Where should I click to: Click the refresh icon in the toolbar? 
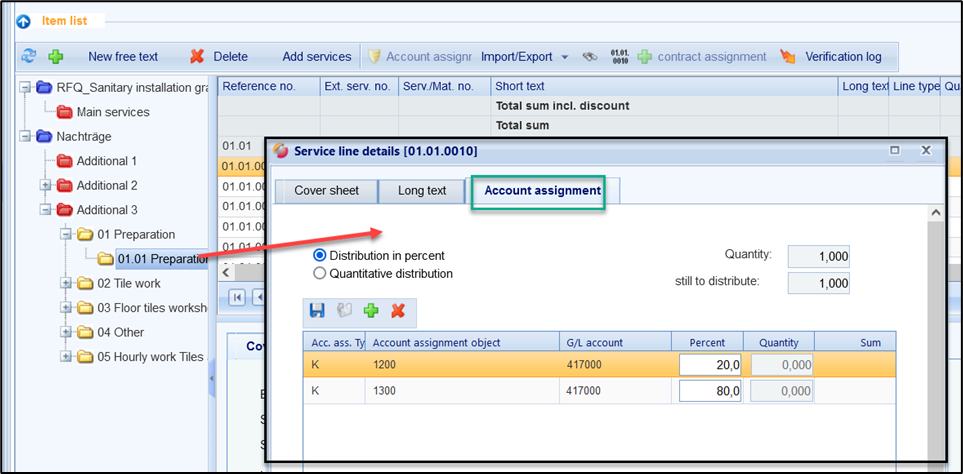click(28, 57)
